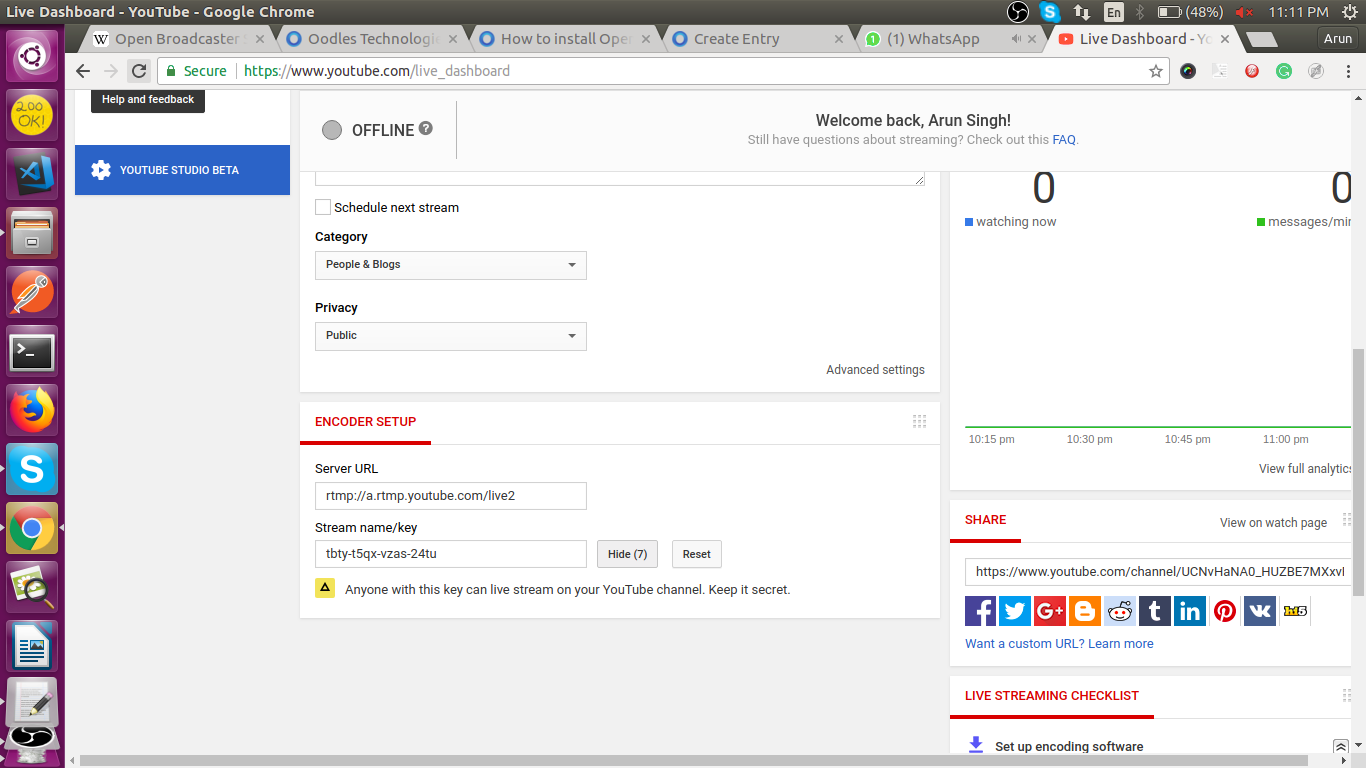Hide the stream key with Hide button

(628, 554)
